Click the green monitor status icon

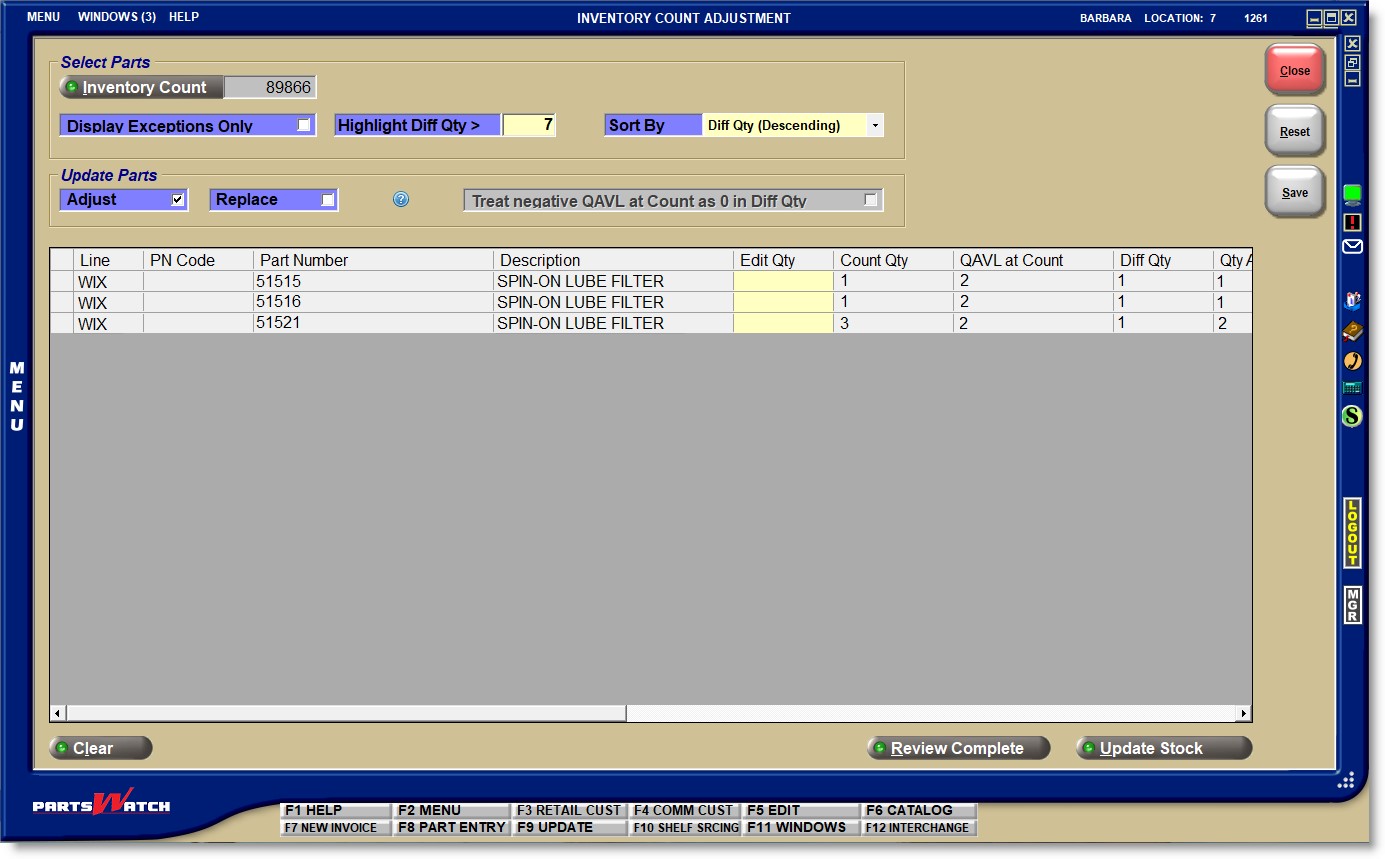1352,194
